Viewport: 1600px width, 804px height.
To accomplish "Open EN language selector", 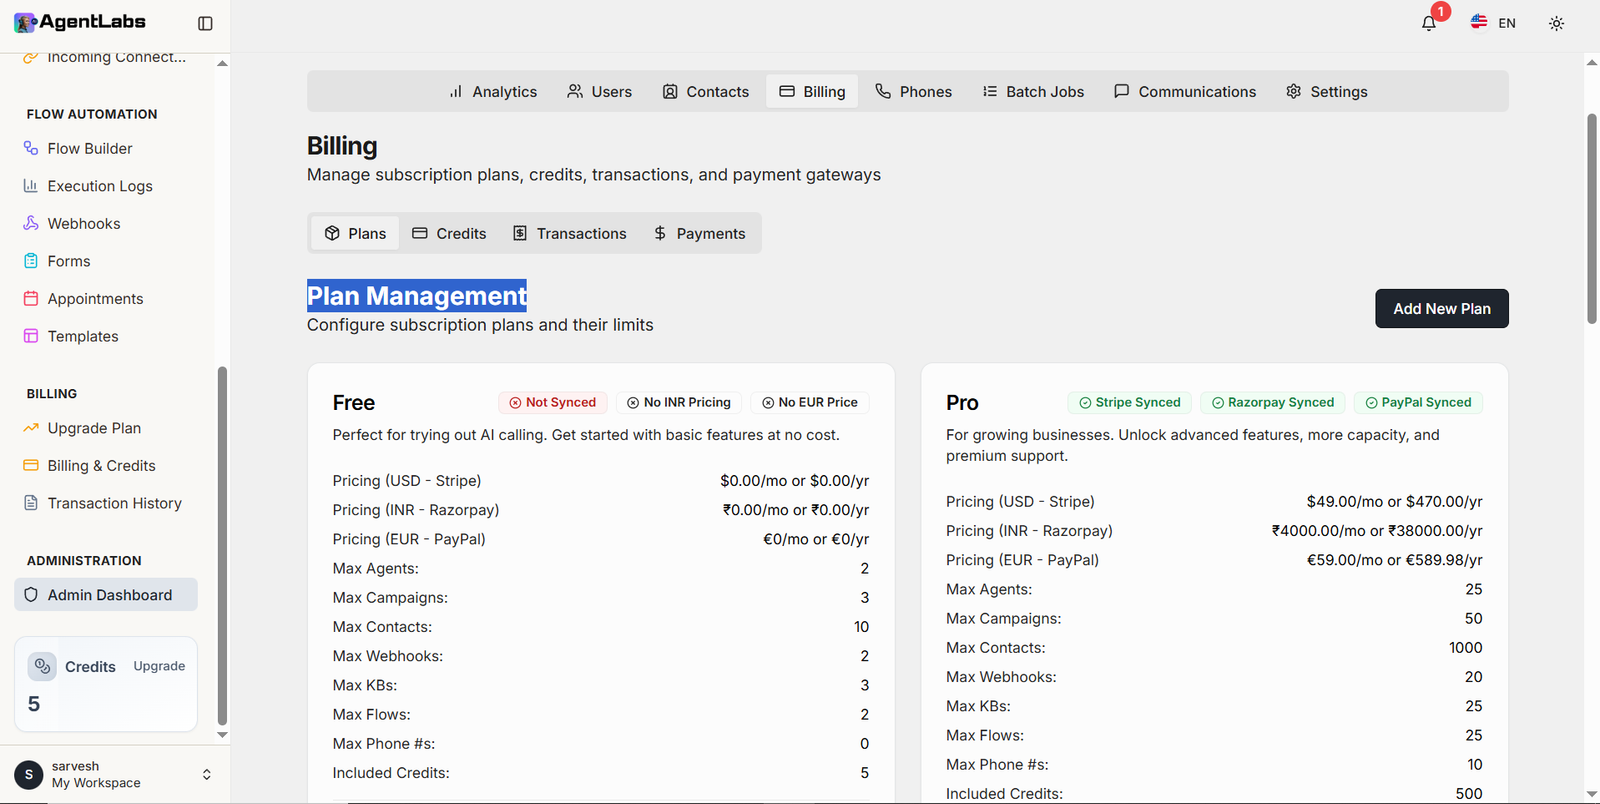I will (1493, 23).
